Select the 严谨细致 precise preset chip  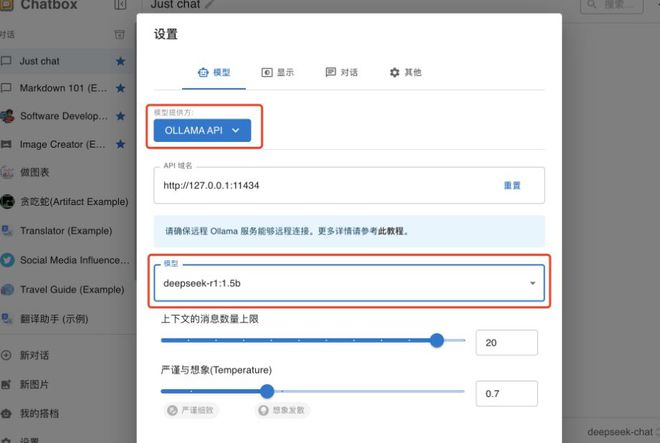[191, 410]
